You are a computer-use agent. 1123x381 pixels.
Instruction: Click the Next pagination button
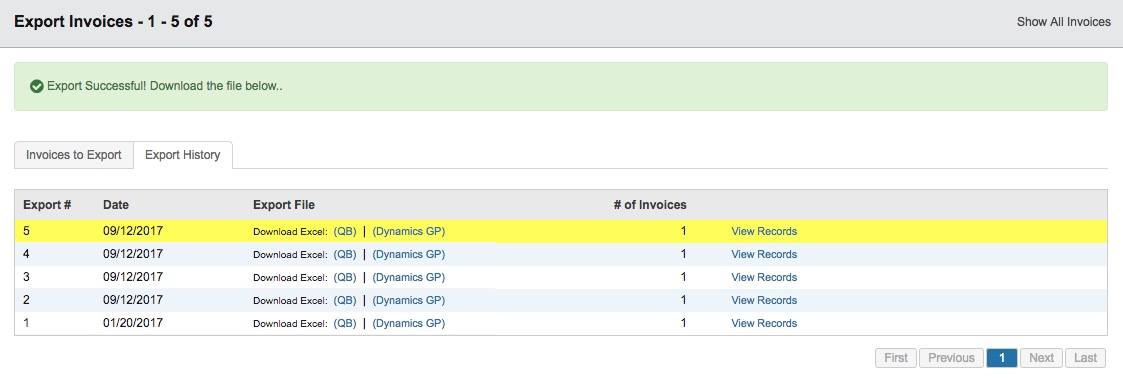pos(1041,357)
